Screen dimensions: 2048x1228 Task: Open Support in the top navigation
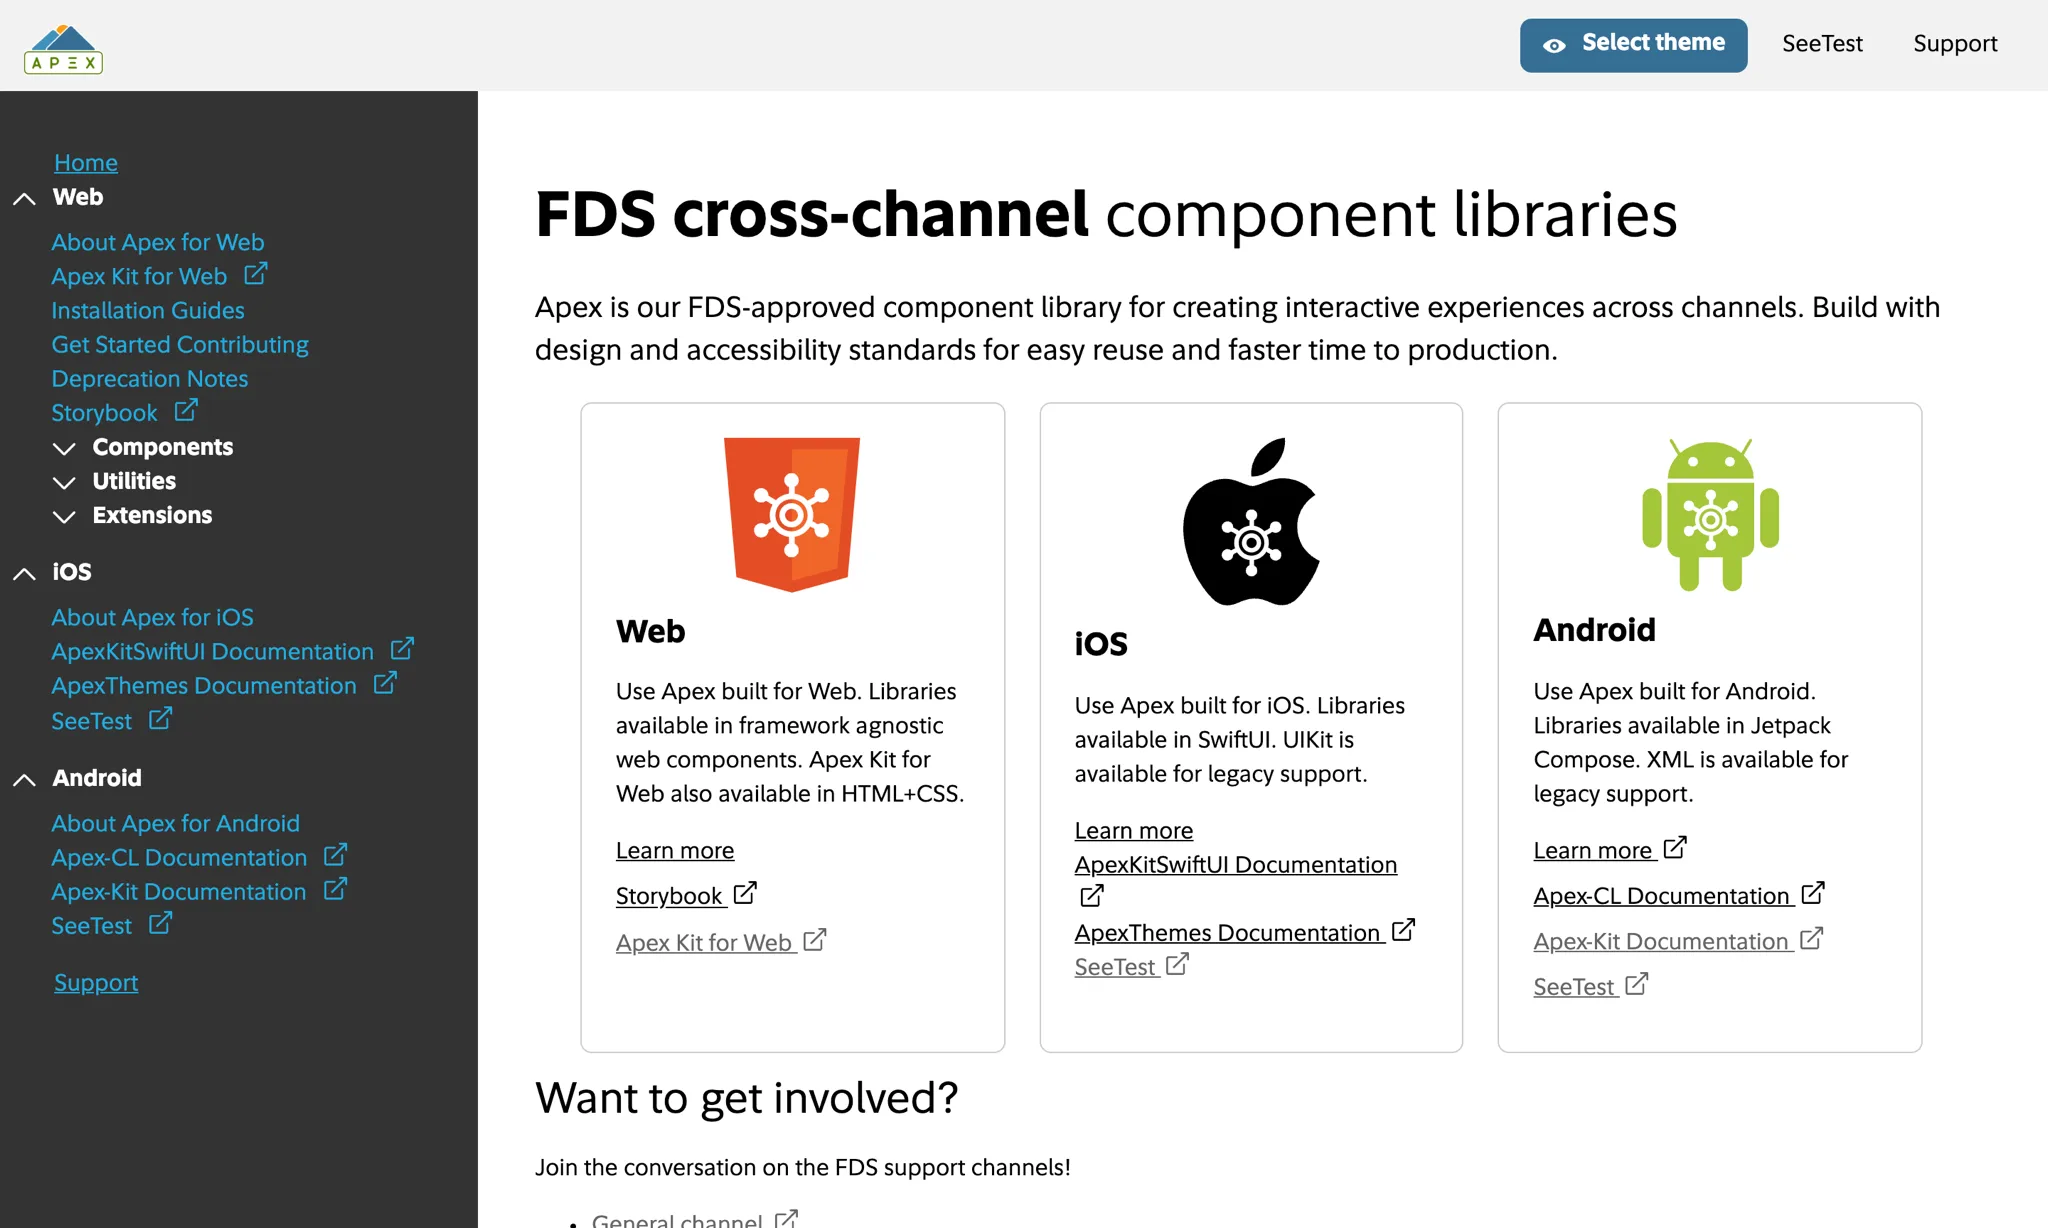coord(1954,44)
